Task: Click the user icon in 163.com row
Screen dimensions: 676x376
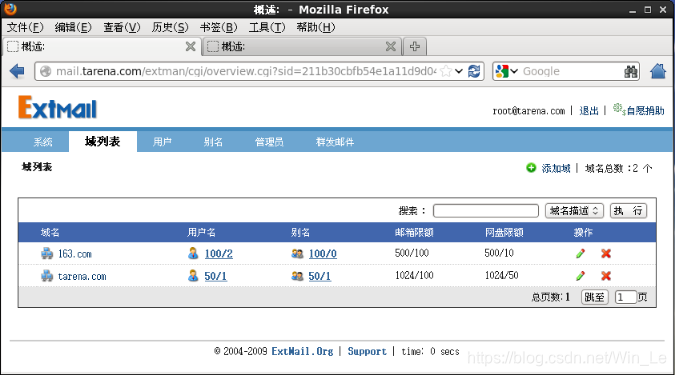Action: (x=193, y=253)
